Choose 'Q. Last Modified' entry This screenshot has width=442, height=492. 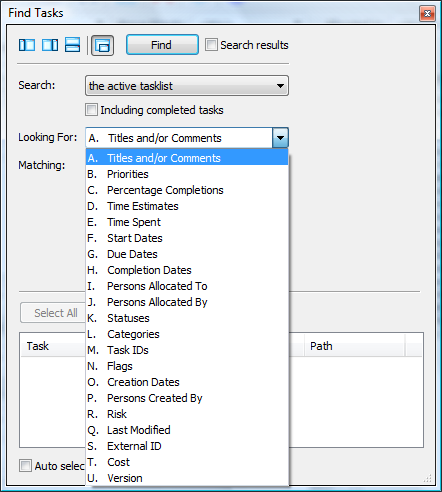pyautogui.click(x=187, y=430)
